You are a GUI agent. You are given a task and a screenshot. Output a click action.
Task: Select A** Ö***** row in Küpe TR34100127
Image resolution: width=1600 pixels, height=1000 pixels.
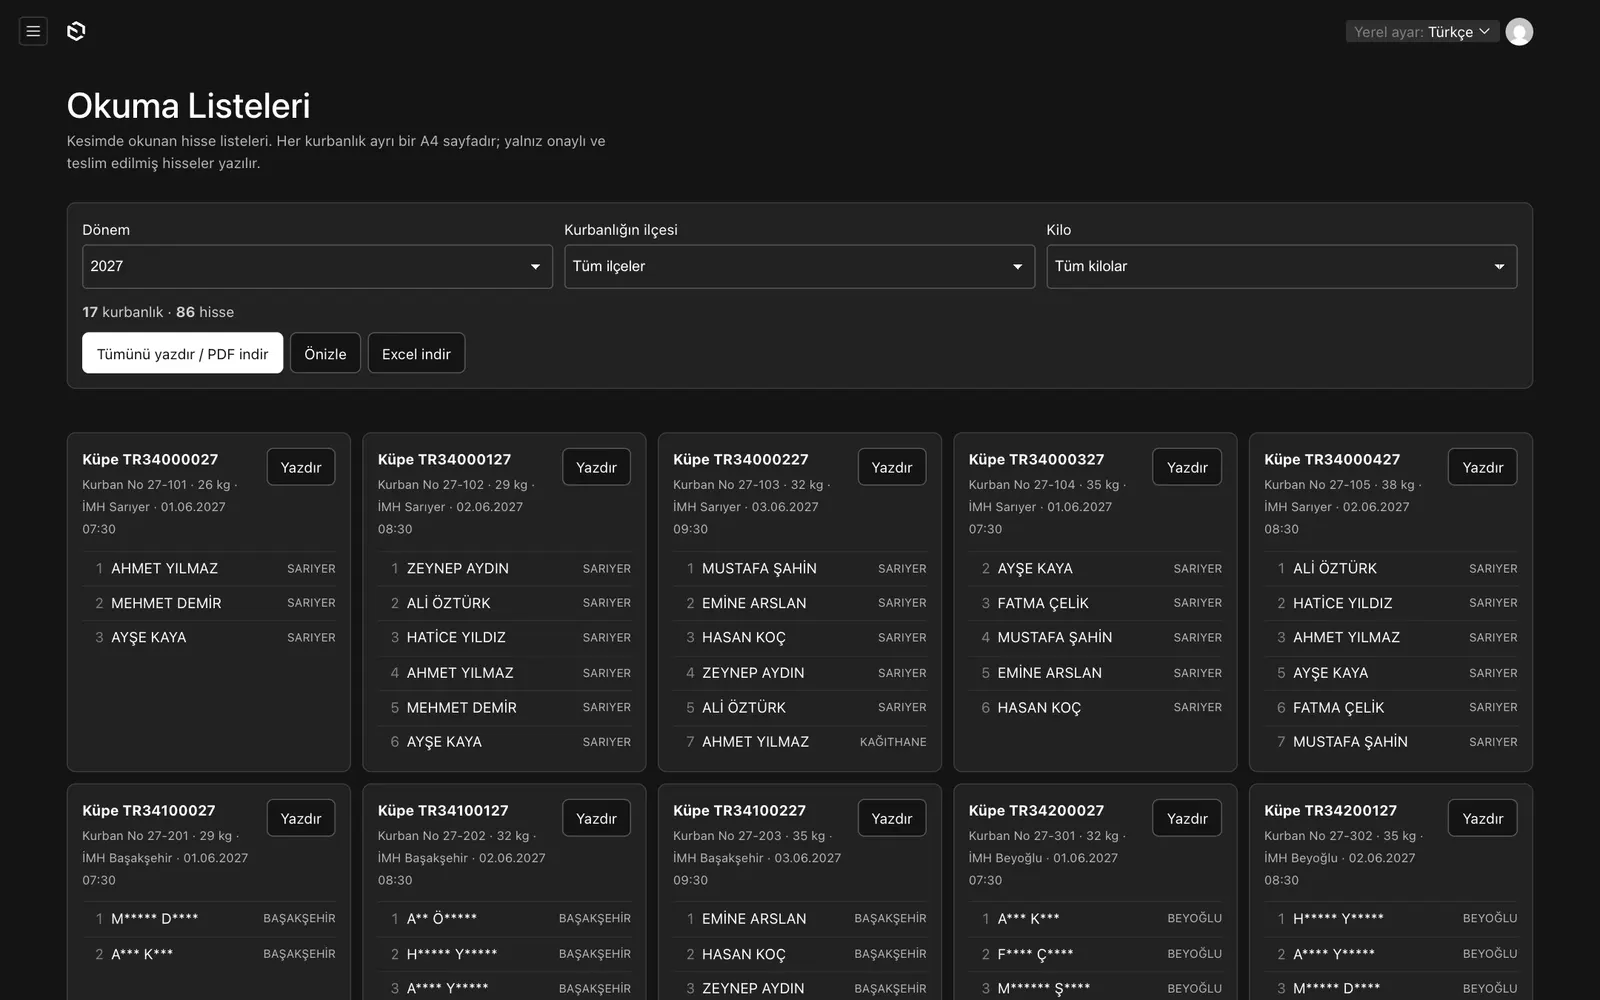click(x=504, y=918)
